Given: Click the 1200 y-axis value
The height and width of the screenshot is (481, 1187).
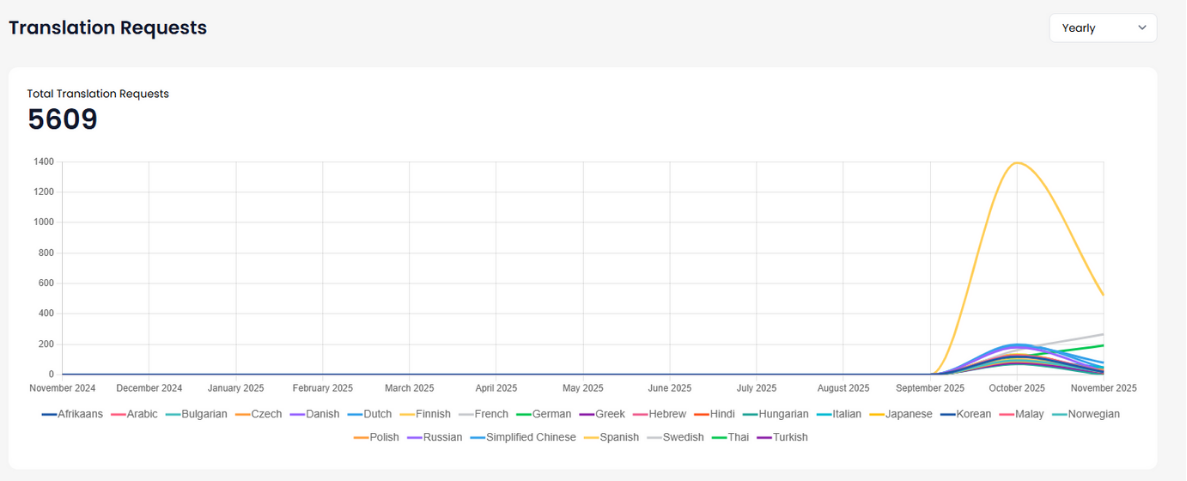Looking at the screenshot, I should click(x=45, y=192).
